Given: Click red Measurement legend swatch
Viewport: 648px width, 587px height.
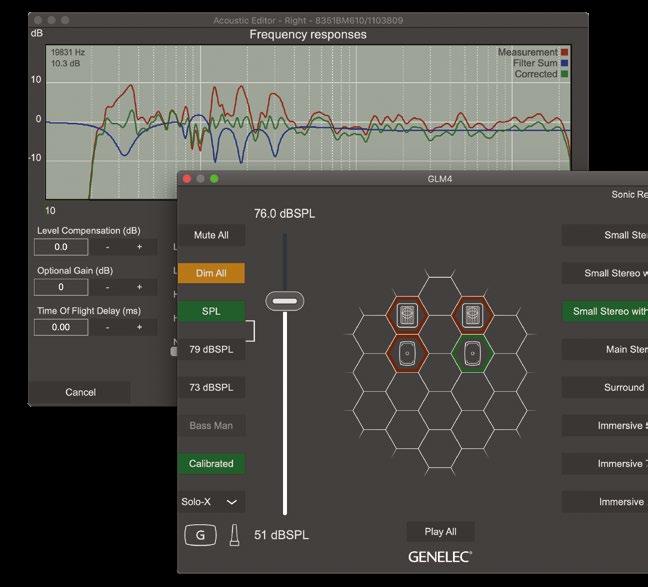Looking at the screenshot, I should click(565, 52).
